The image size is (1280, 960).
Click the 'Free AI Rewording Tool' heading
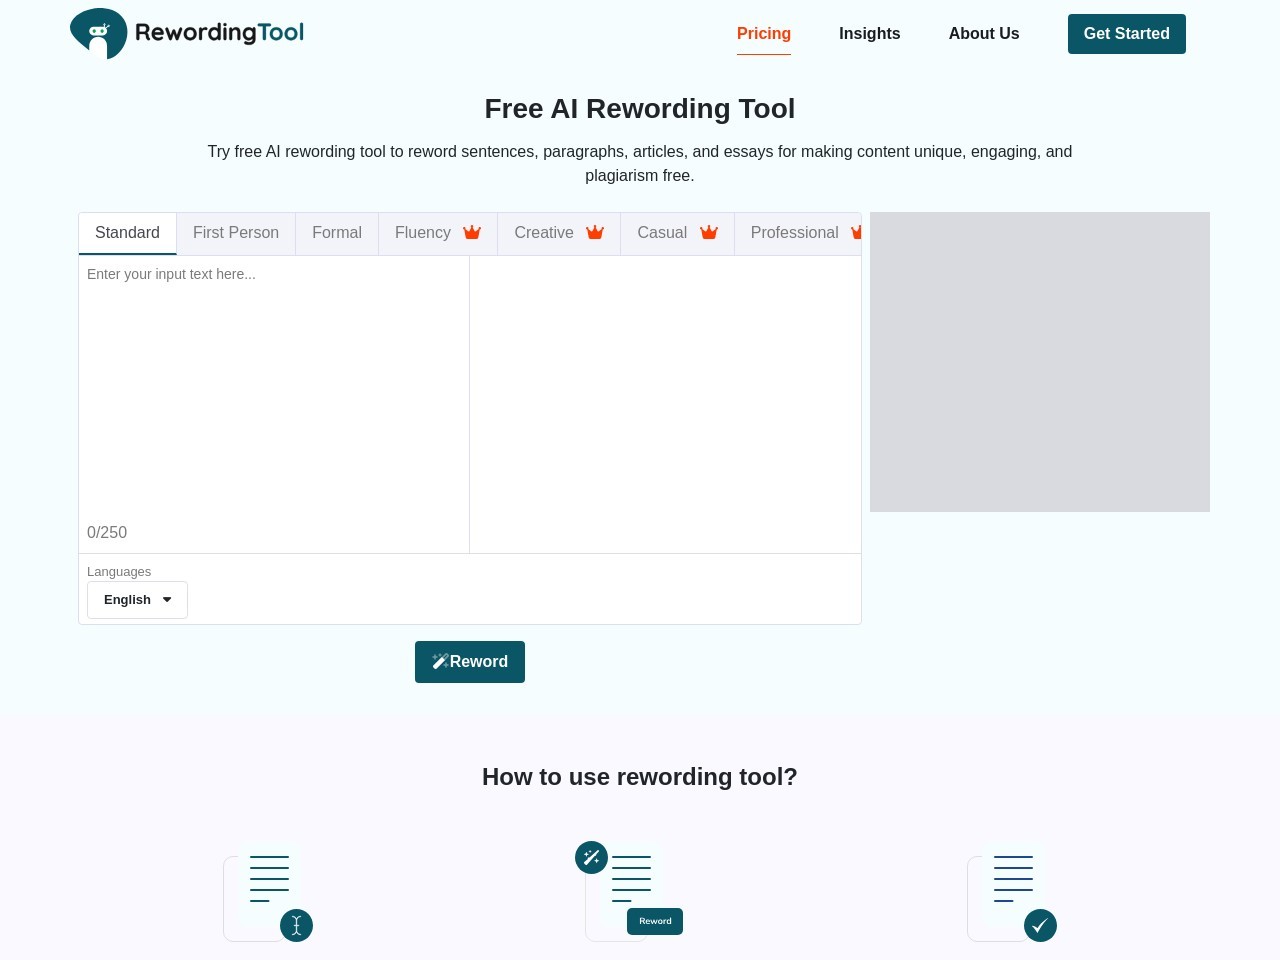pos(640,108)
